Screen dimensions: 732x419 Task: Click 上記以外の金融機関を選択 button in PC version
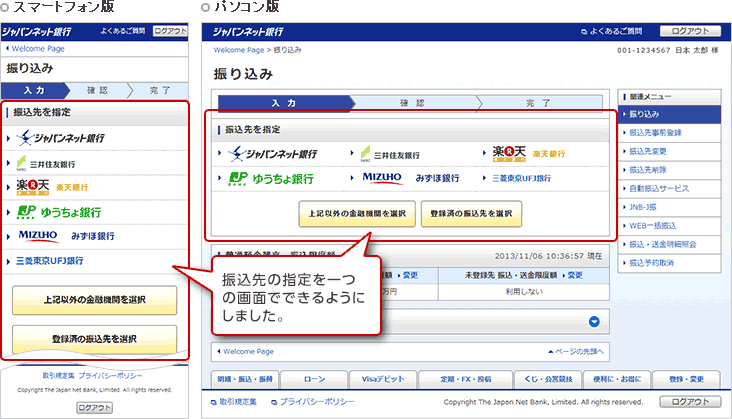click(x=356, y=214)
